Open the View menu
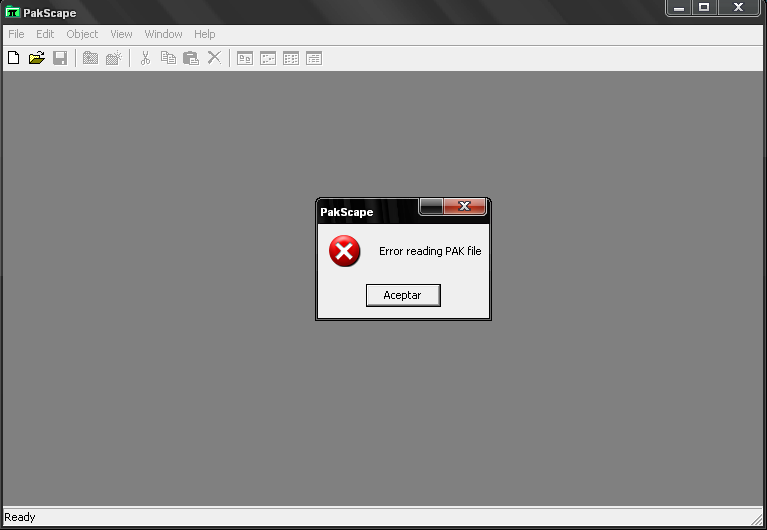This screenshot has width=767, height=530. [x=121, y=34]
